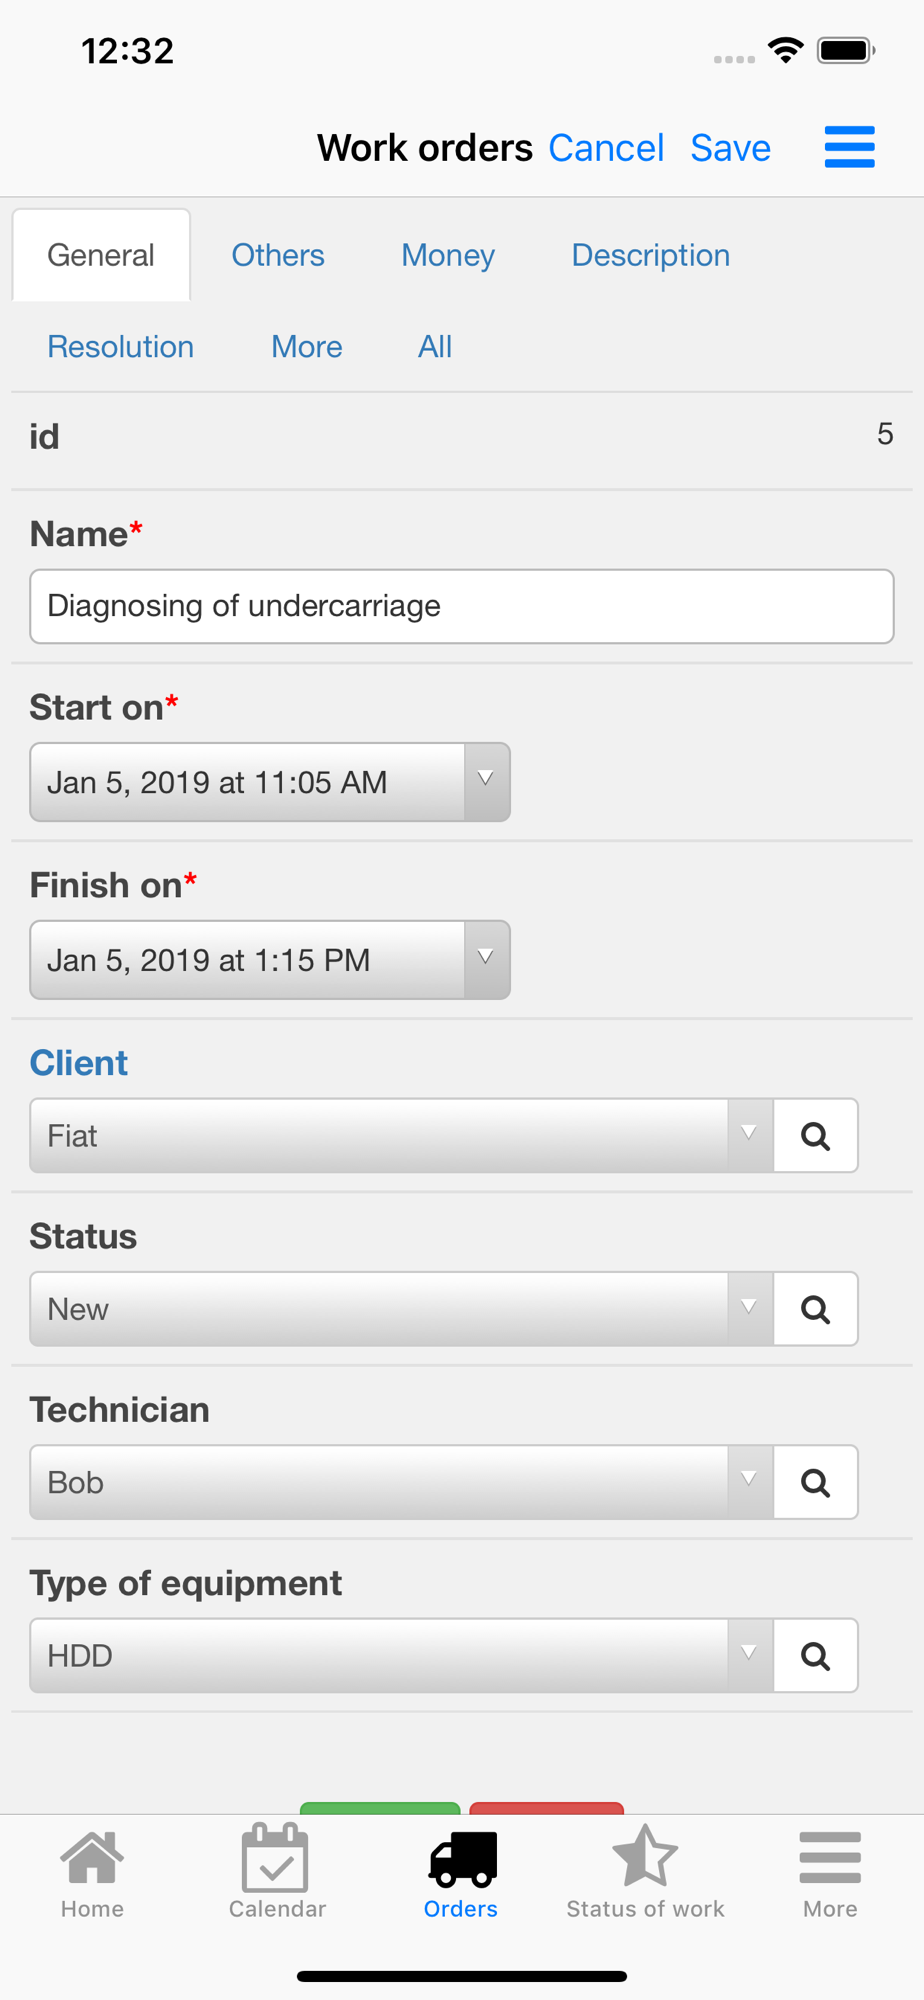Tap Cancel to discard changes

coord(606,148)
